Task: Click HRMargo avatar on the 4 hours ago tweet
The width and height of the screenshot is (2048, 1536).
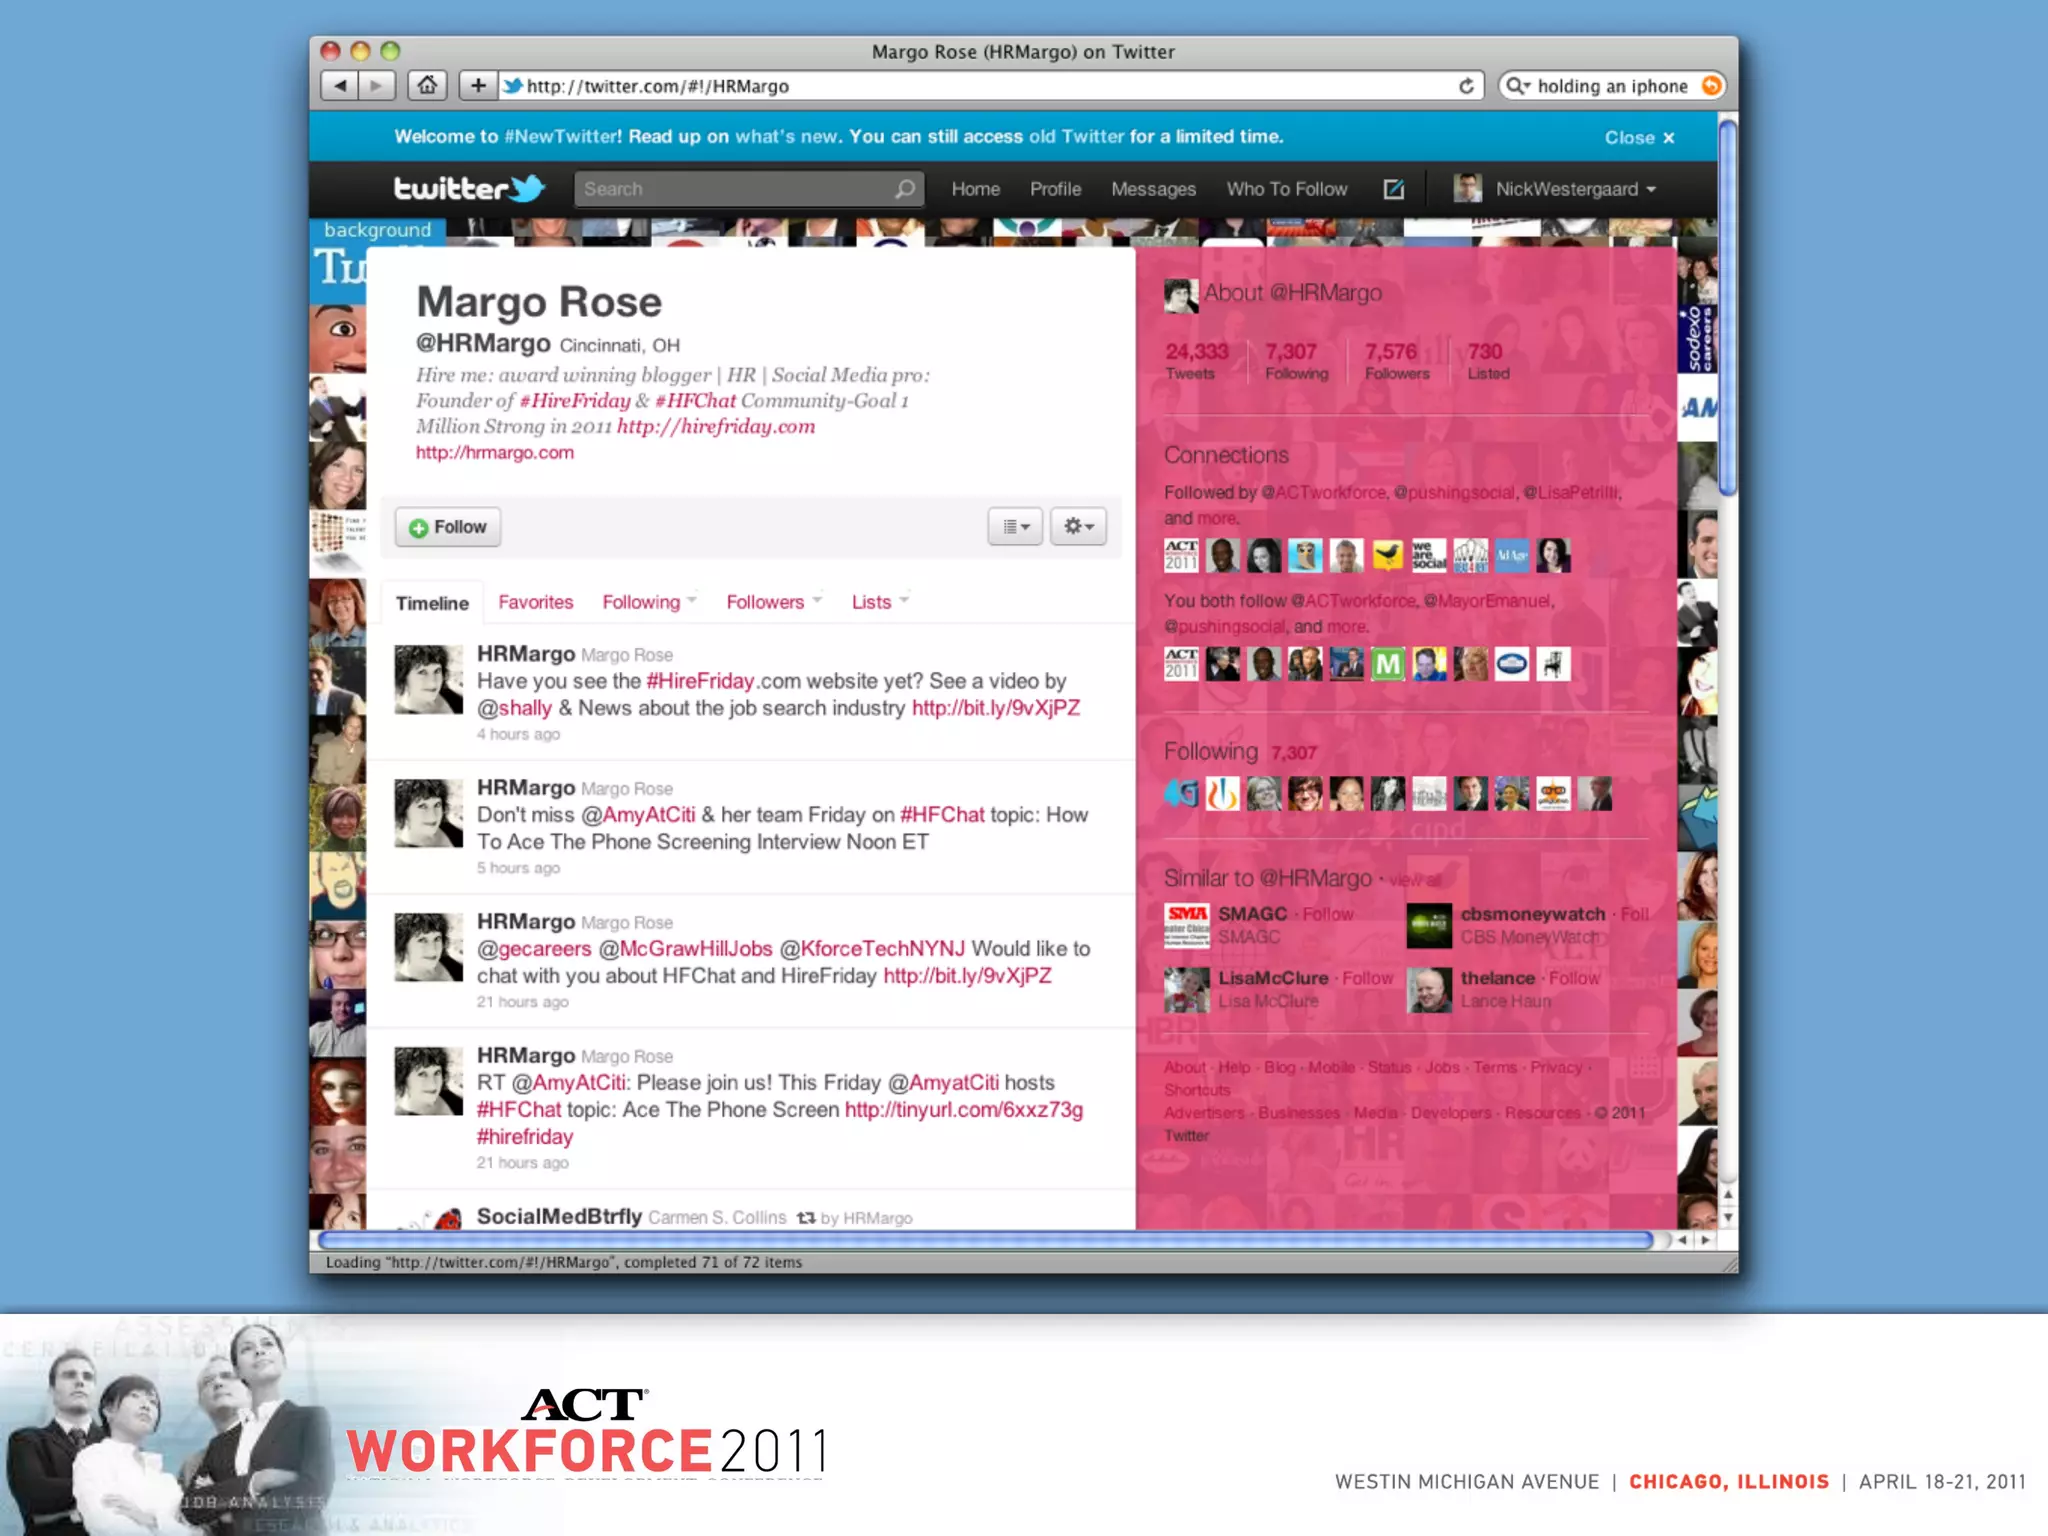Action: (428, 680)
